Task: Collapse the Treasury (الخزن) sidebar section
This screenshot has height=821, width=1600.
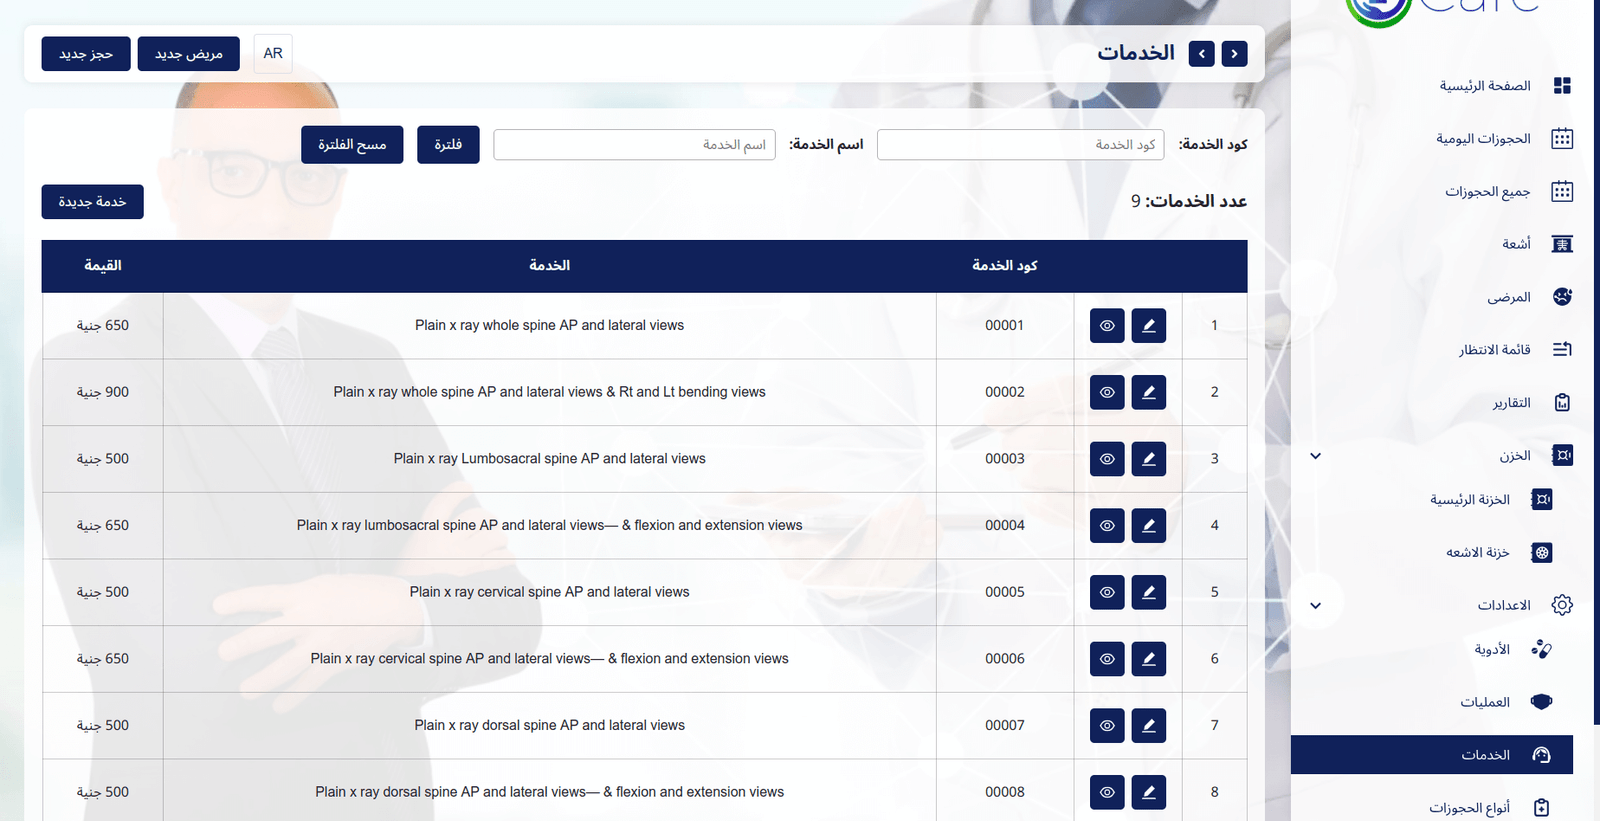Action: [x=1316, y=456]
